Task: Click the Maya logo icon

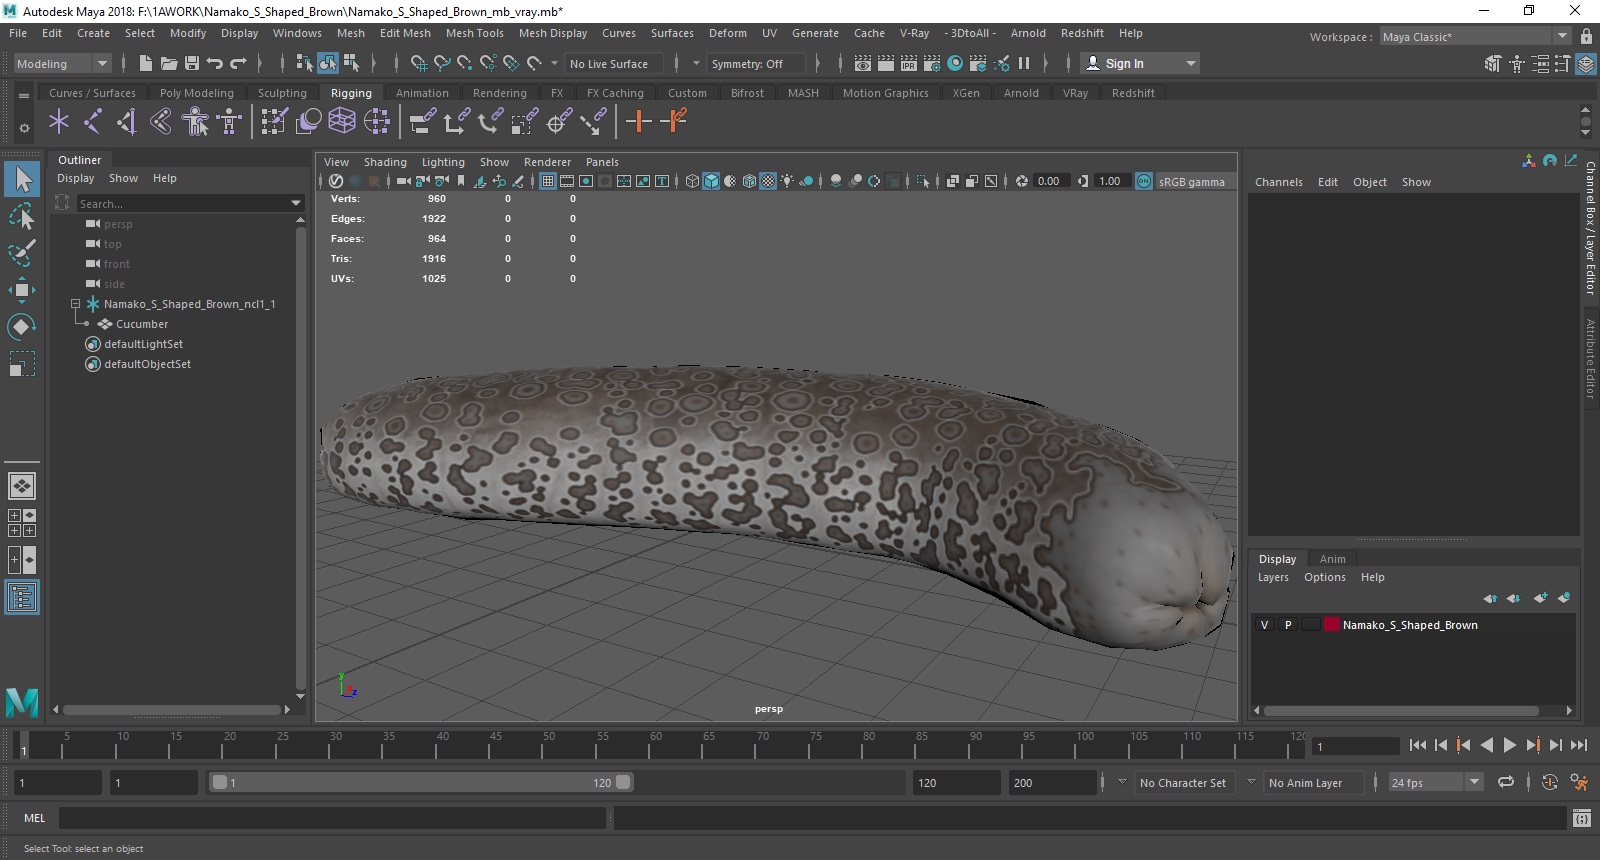Action: tap(22, 702)
